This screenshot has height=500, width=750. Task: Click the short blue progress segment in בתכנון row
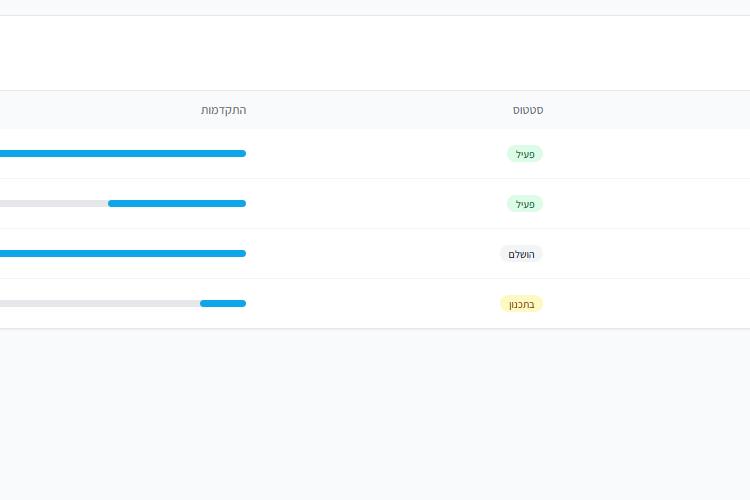pos(223,303)
